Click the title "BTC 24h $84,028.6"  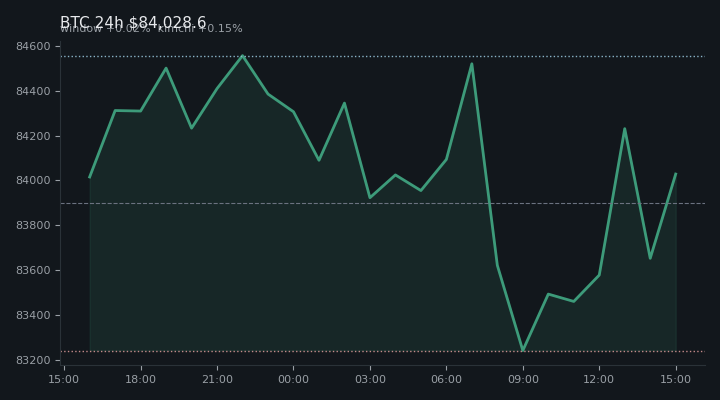[133, 22]
